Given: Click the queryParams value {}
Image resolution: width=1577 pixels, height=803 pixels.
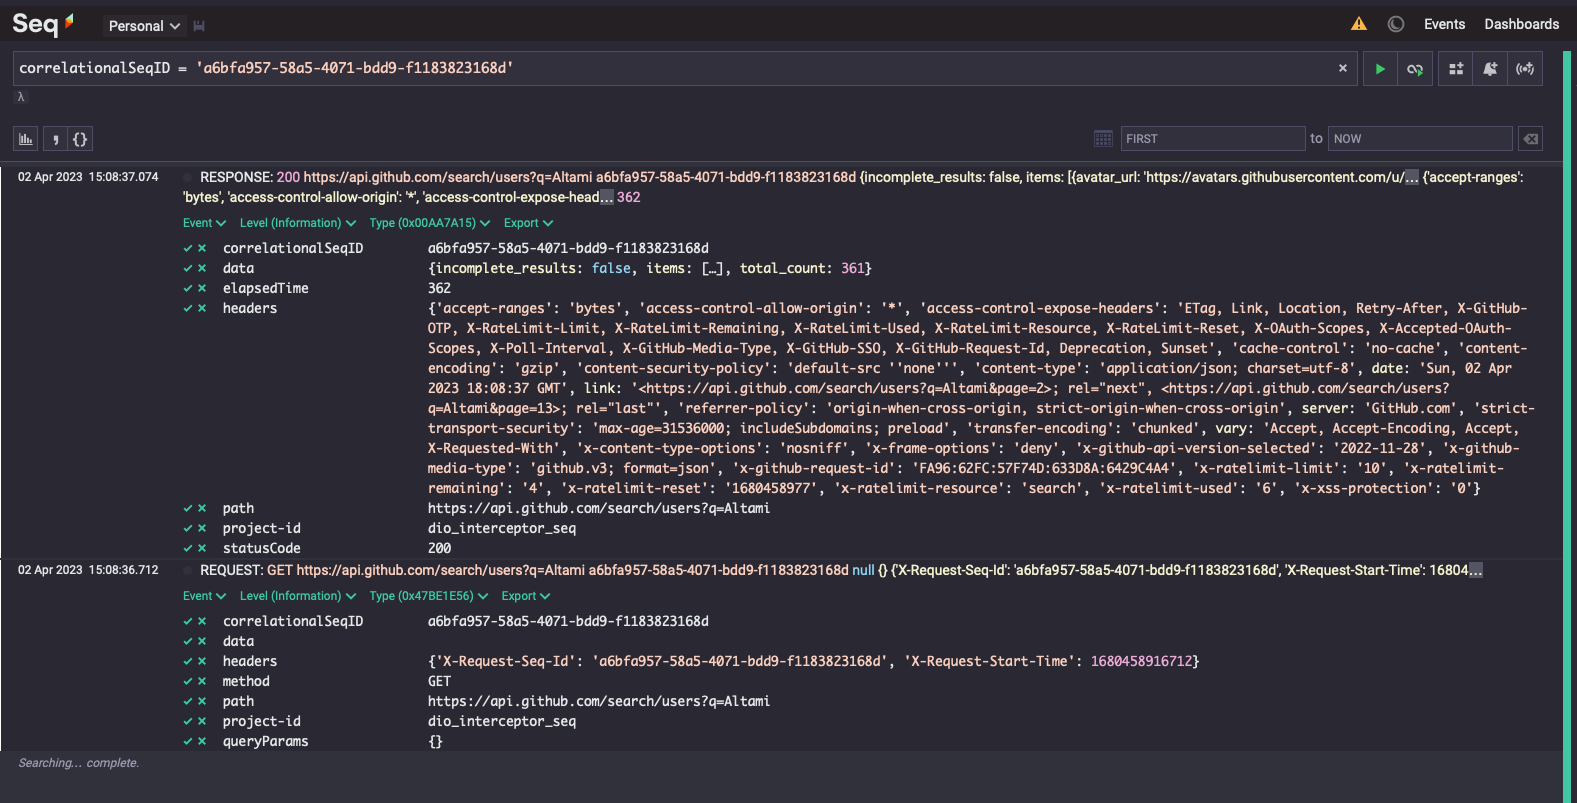Looking at the screenshot, I should click(x=436, y=741).
